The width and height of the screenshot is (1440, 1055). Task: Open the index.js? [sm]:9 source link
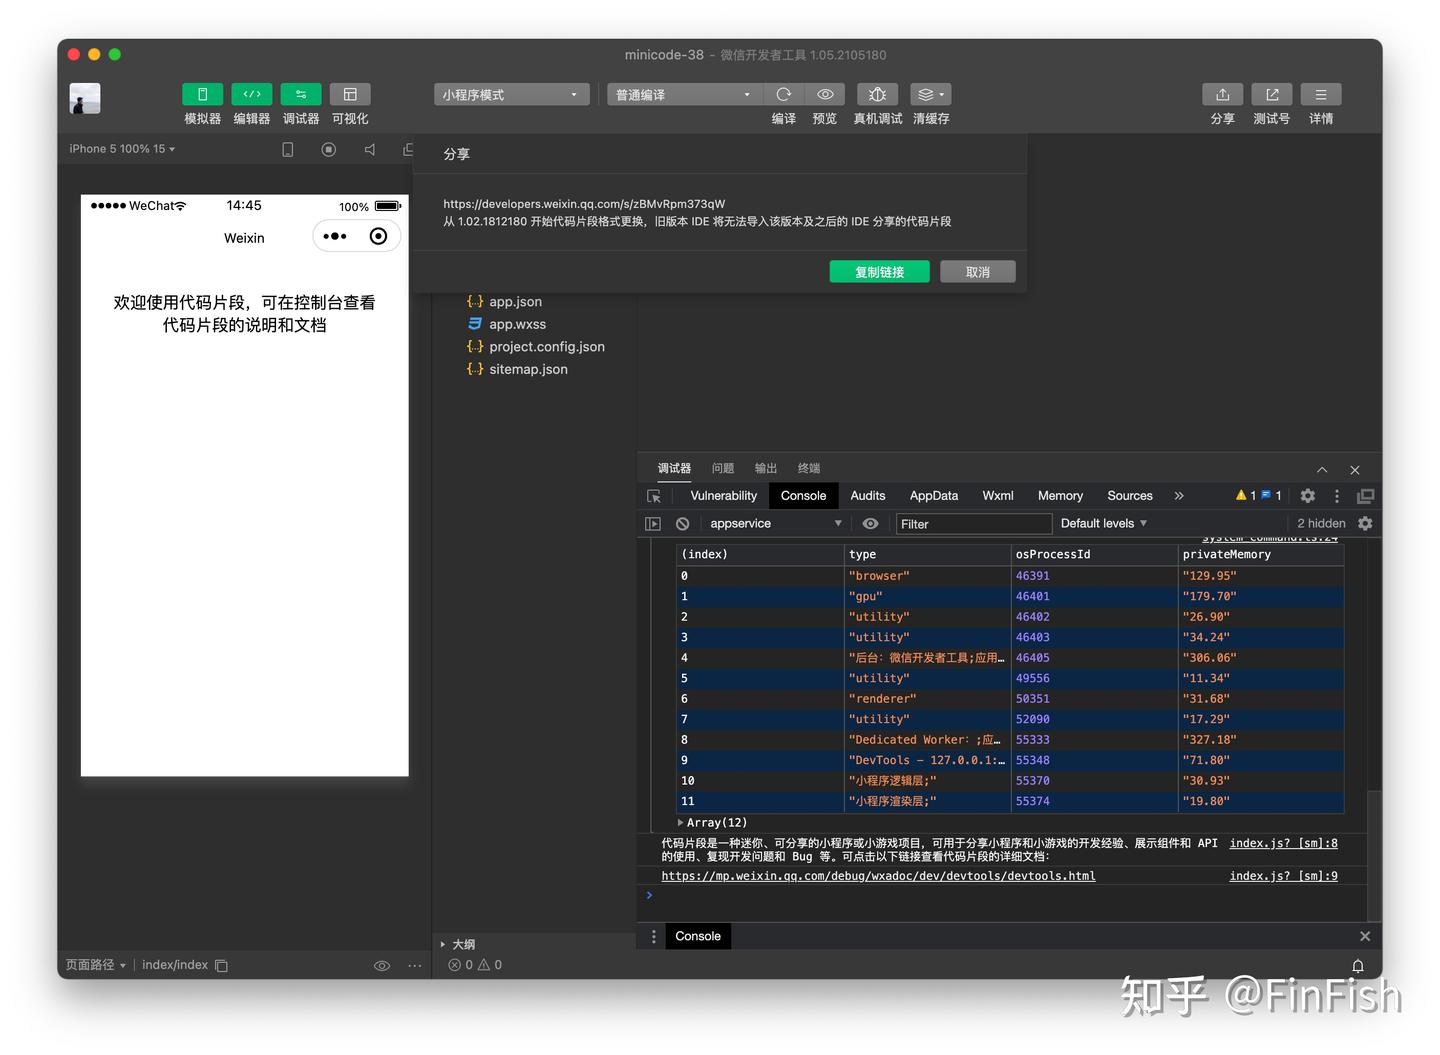click(x=1283, y=876)
